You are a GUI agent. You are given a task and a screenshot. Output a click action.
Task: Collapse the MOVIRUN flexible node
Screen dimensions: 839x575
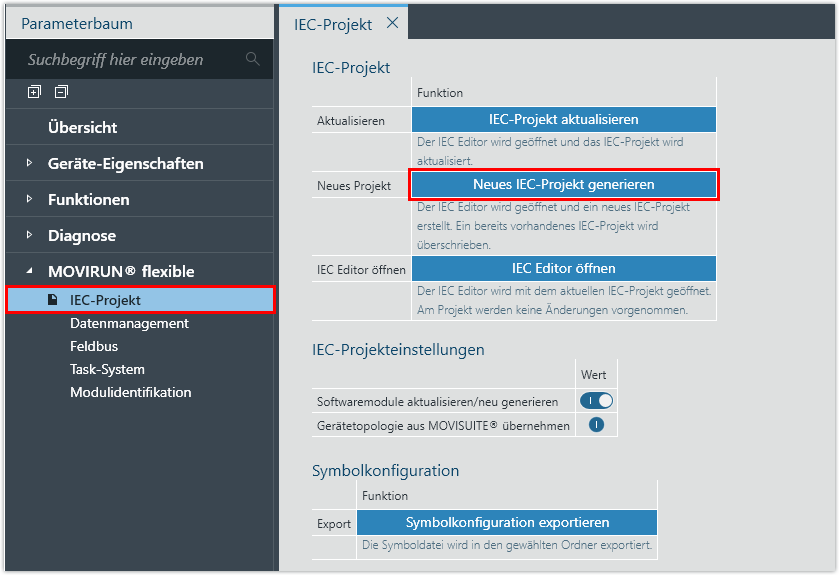pyautogui.click(x=29, y=271)
